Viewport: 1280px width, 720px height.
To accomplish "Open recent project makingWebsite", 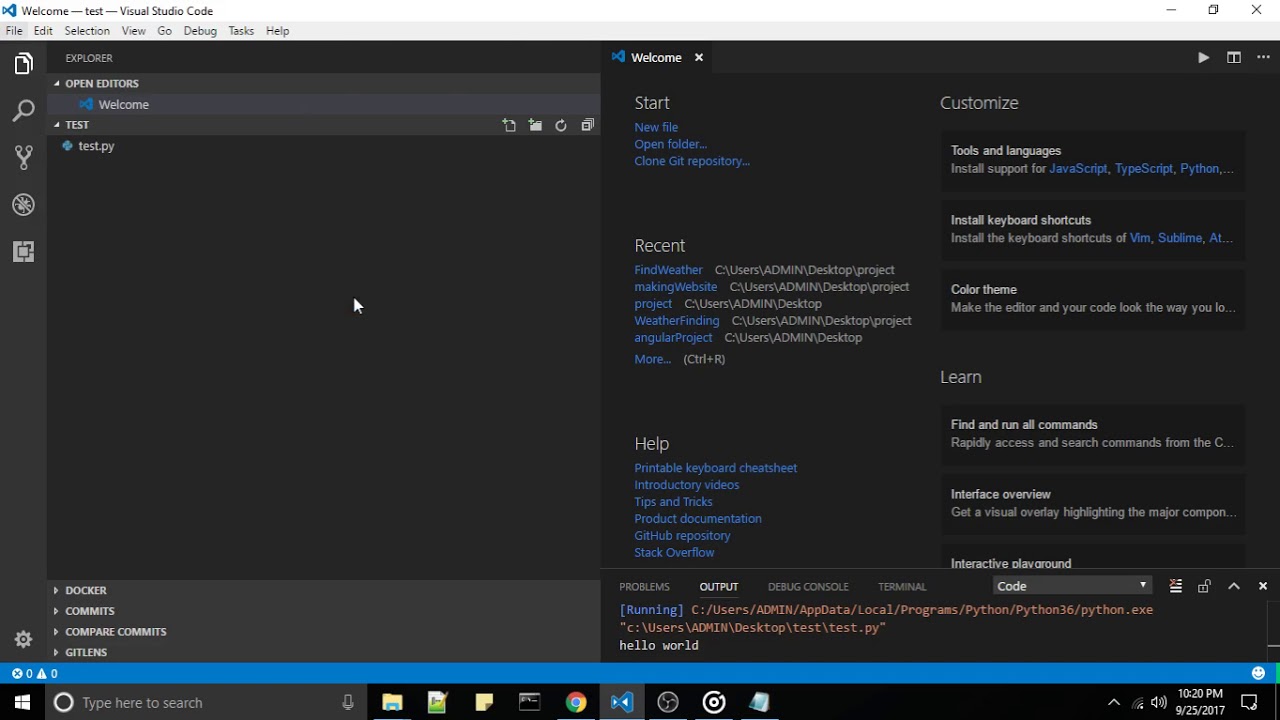I will tap(675, 287).
